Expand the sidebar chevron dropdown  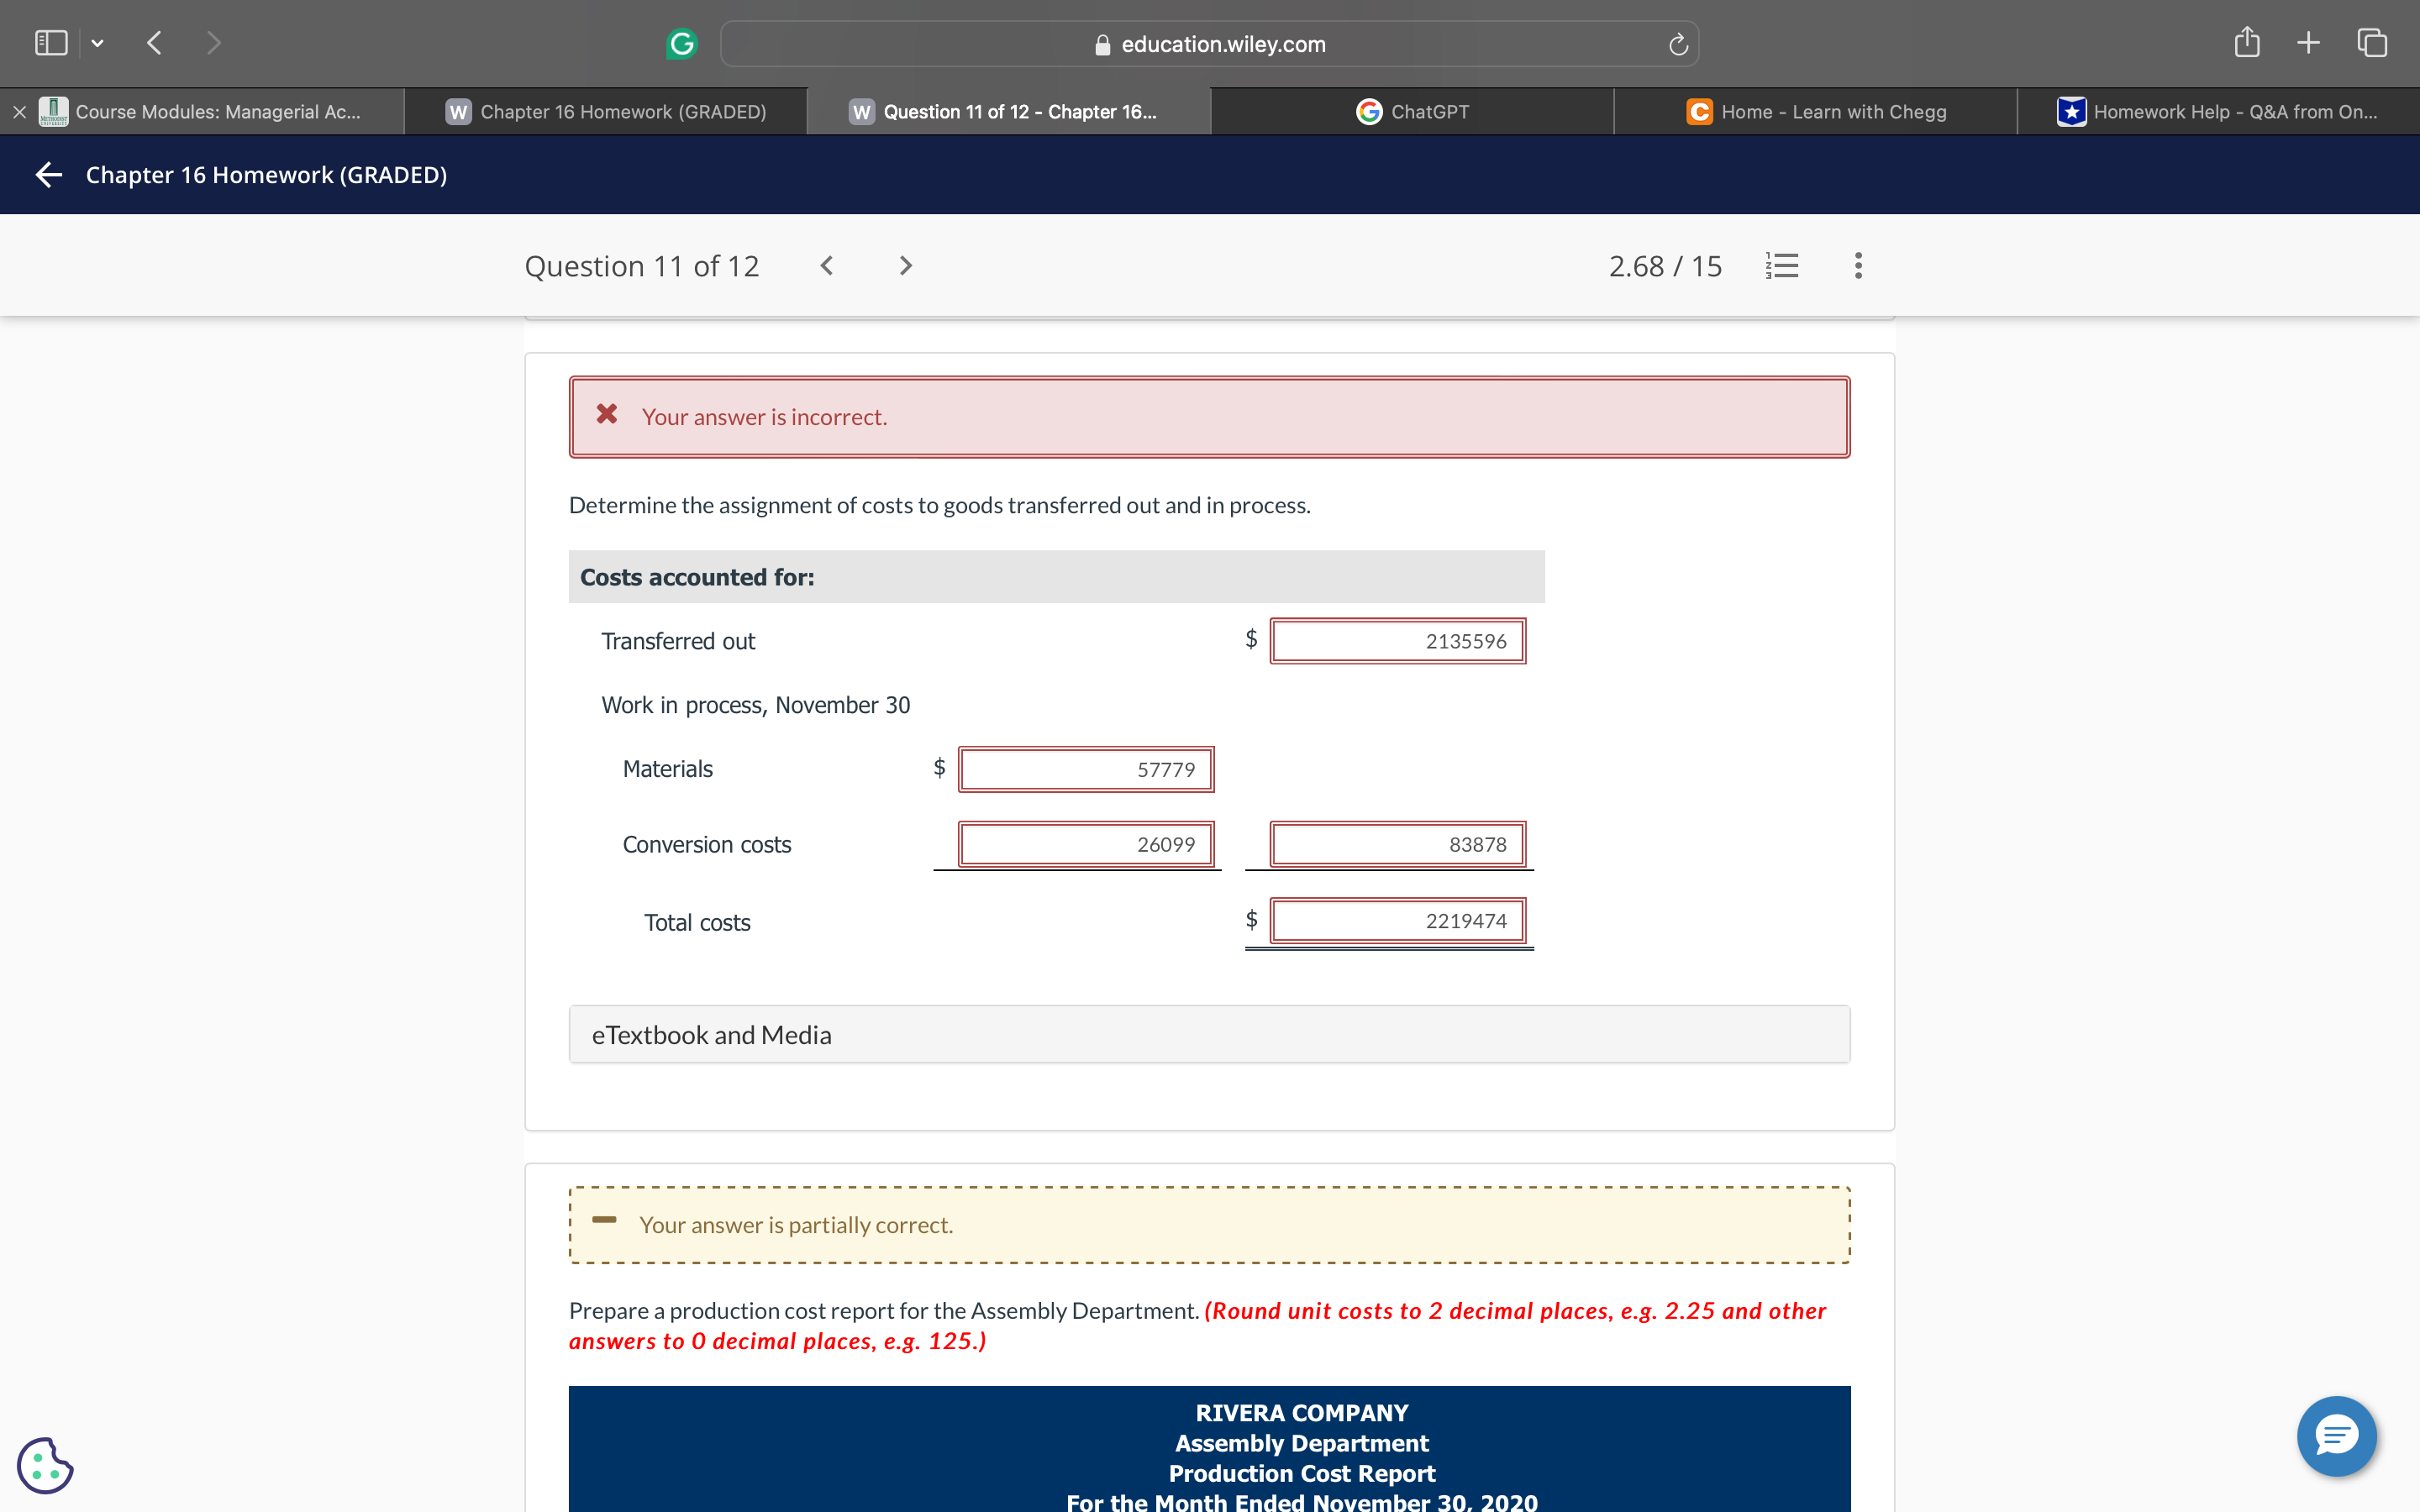[97, 43]
